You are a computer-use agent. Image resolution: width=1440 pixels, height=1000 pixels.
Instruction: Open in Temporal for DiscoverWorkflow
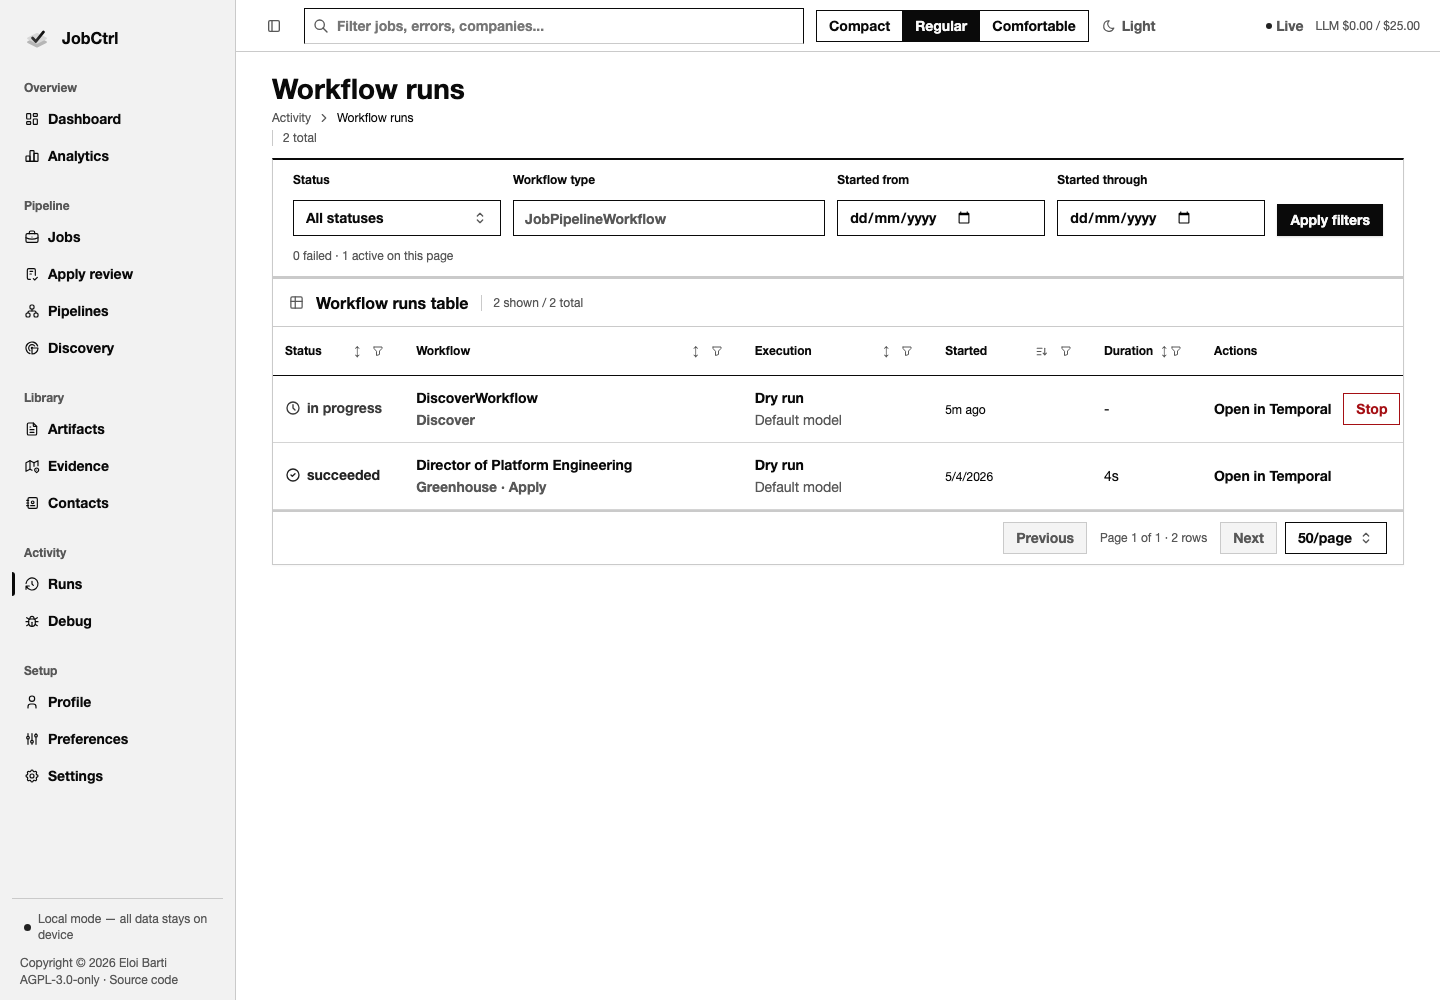[x=1272, y=409]
